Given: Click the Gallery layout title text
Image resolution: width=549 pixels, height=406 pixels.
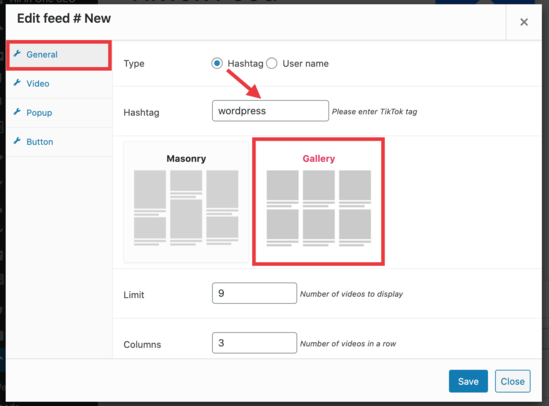Looking at the screenshot, I should pyautogui.click(x=319, y=159).
